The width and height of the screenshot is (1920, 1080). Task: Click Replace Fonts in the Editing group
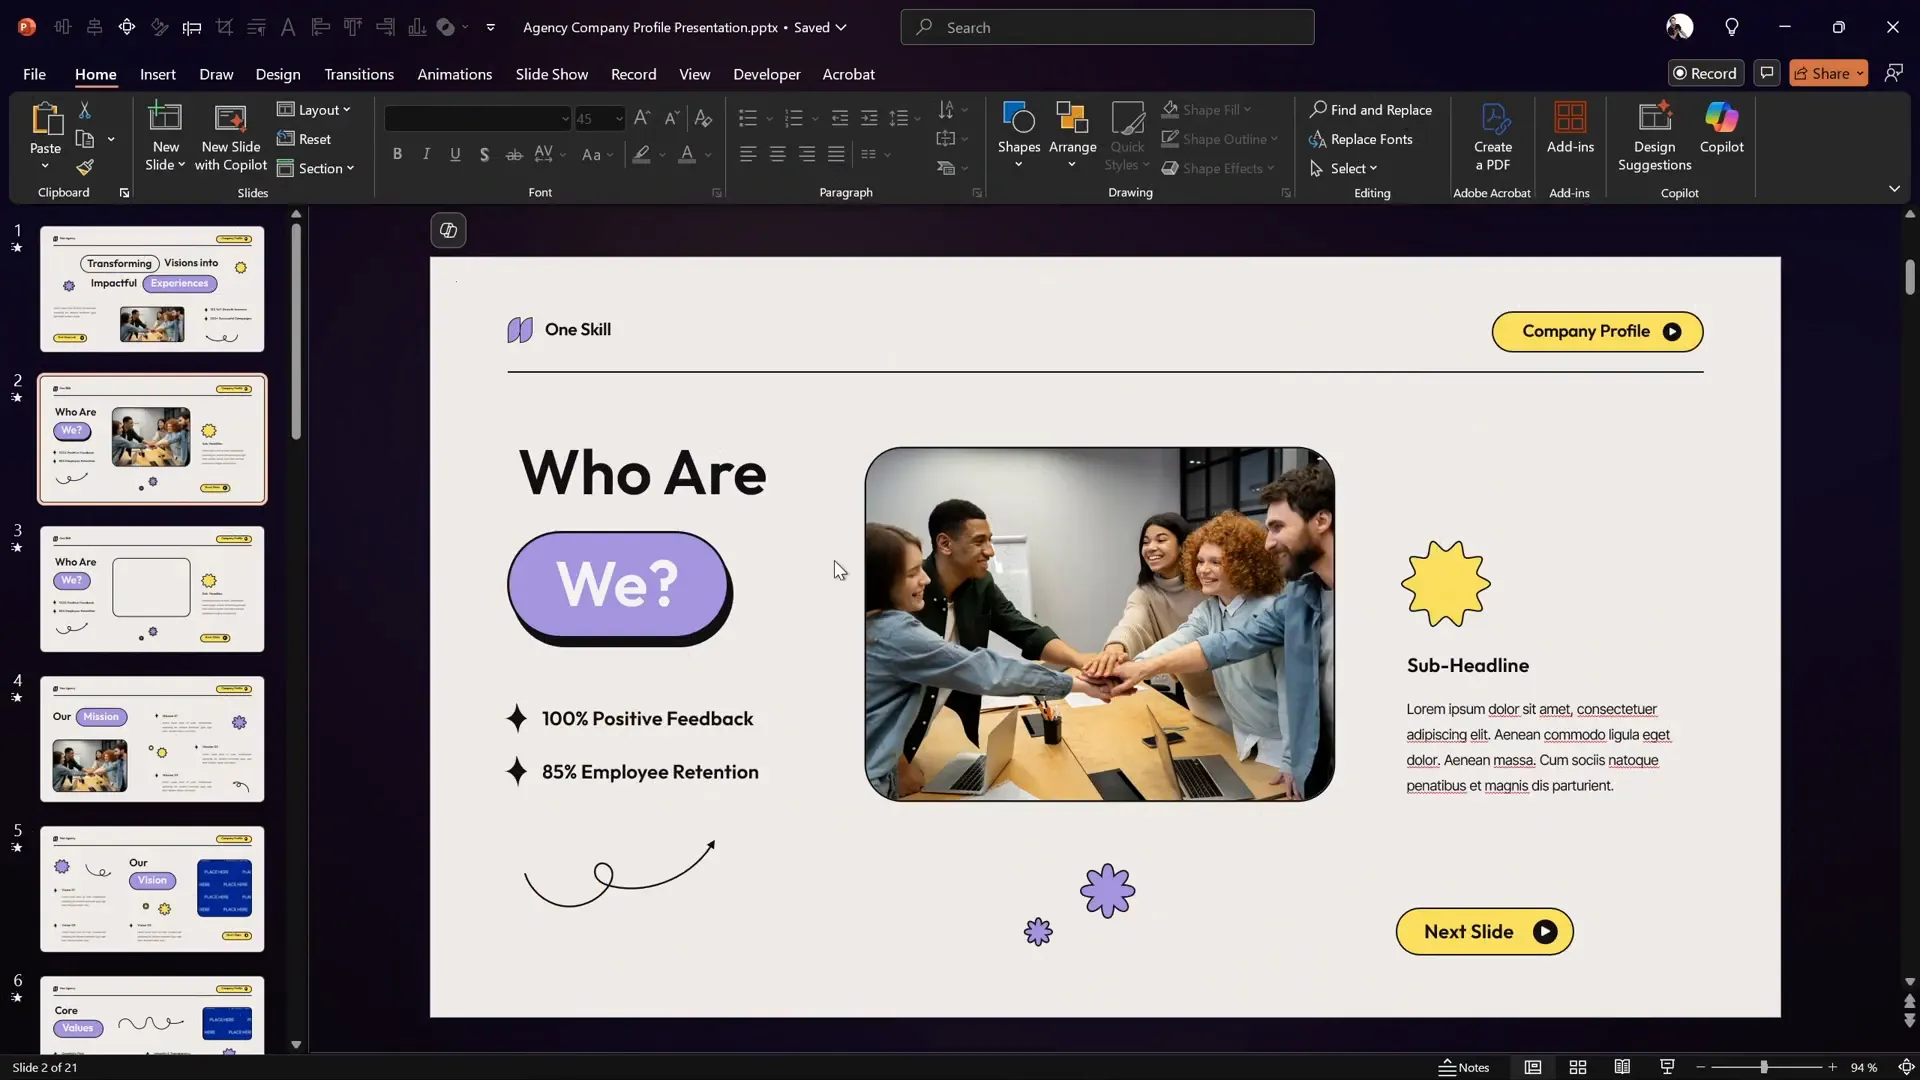[x=1363, y=139]
